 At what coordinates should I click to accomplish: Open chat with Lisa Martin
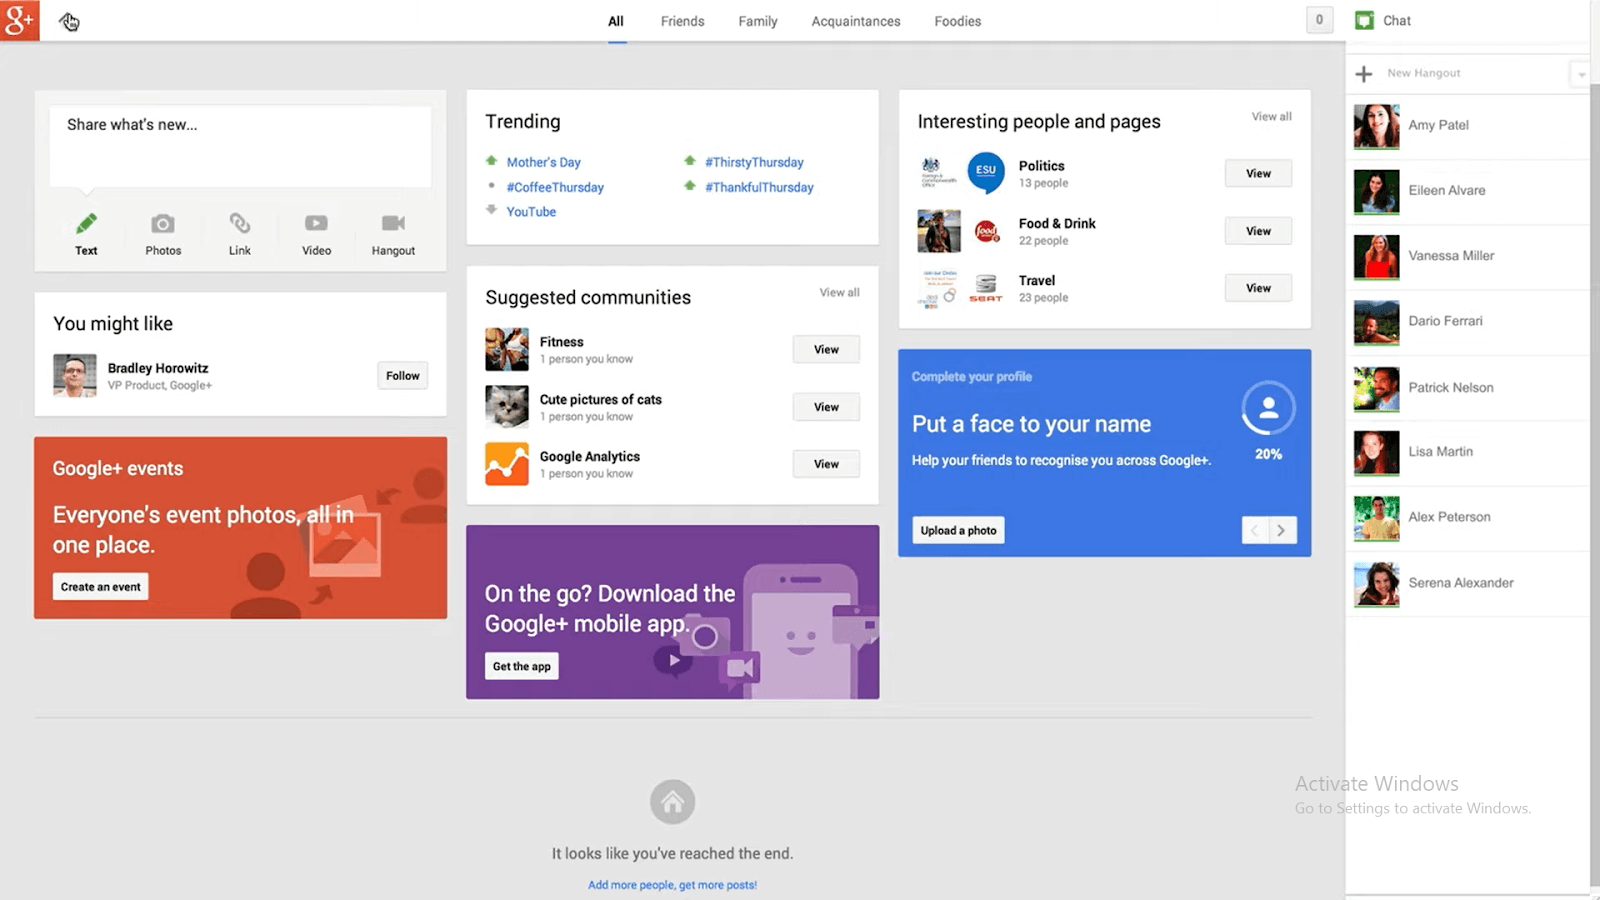point(1467,453)
